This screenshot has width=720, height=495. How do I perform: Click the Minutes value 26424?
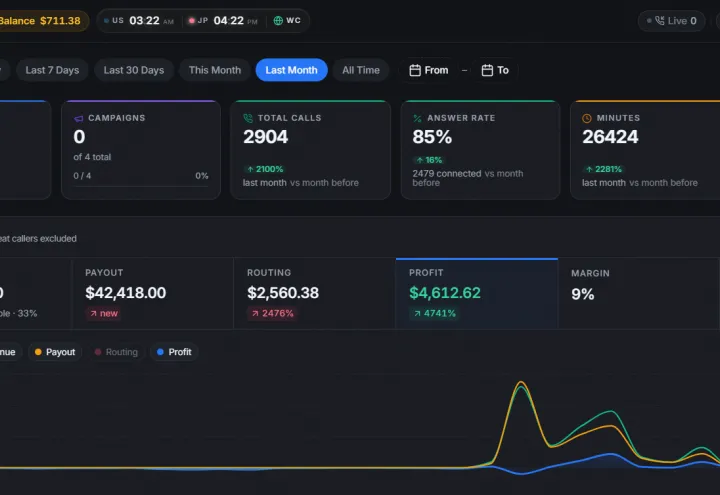pos(610,137)
